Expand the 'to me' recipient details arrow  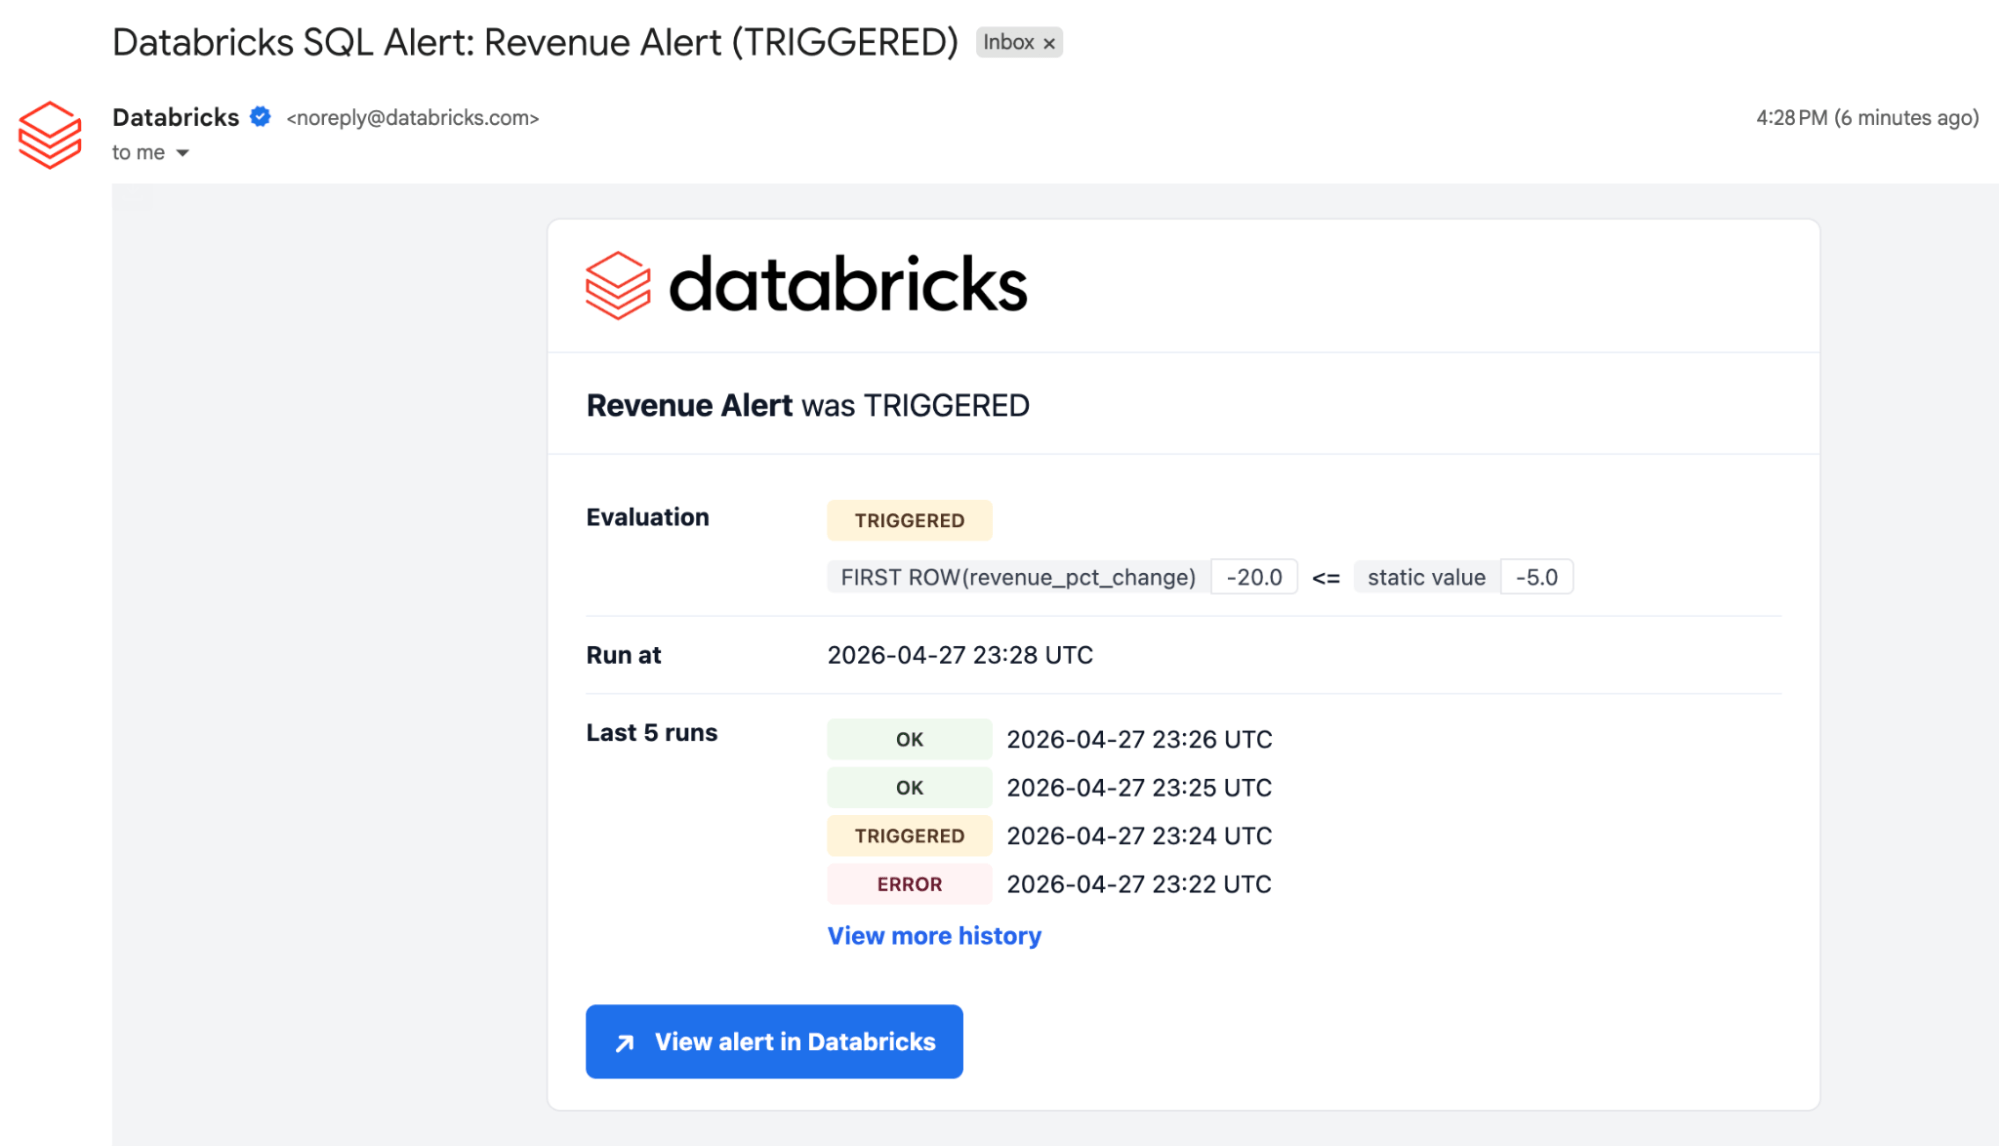point(183,153)
